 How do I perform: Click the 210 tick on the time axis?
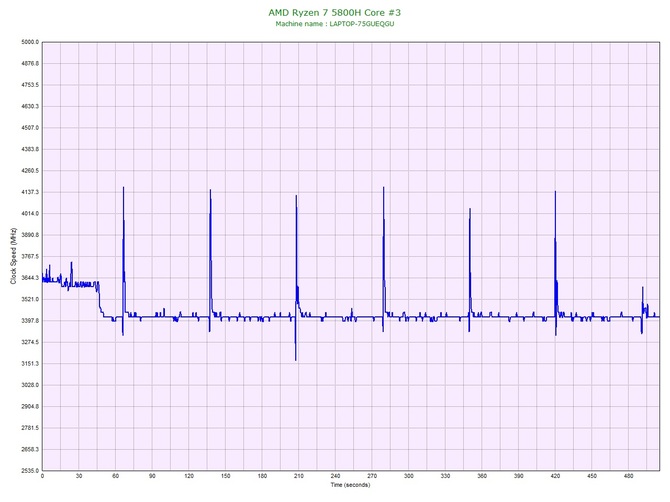(x=298, y=476)
